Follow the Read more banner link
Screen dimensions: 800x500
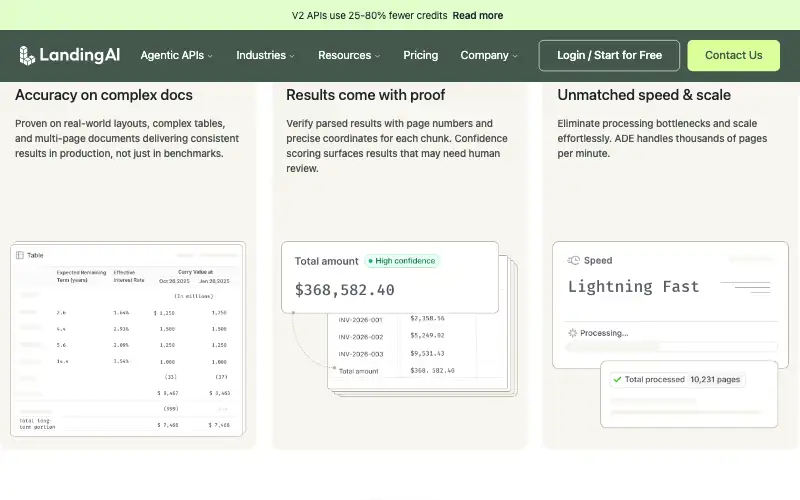tap(478, 15)
